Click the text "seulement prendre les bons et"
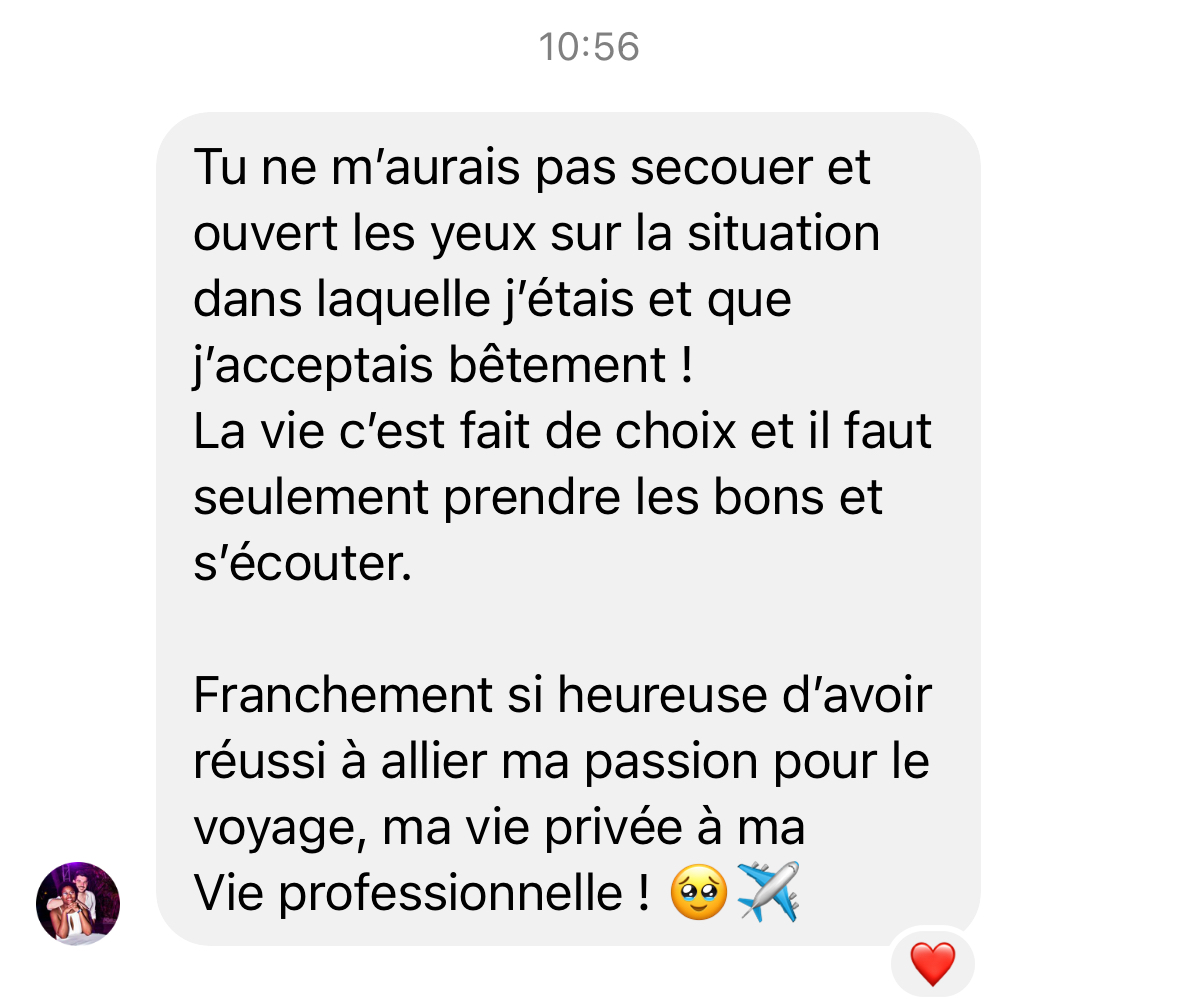This screenshot has width=1179, height=1003. tap(538, 498)
